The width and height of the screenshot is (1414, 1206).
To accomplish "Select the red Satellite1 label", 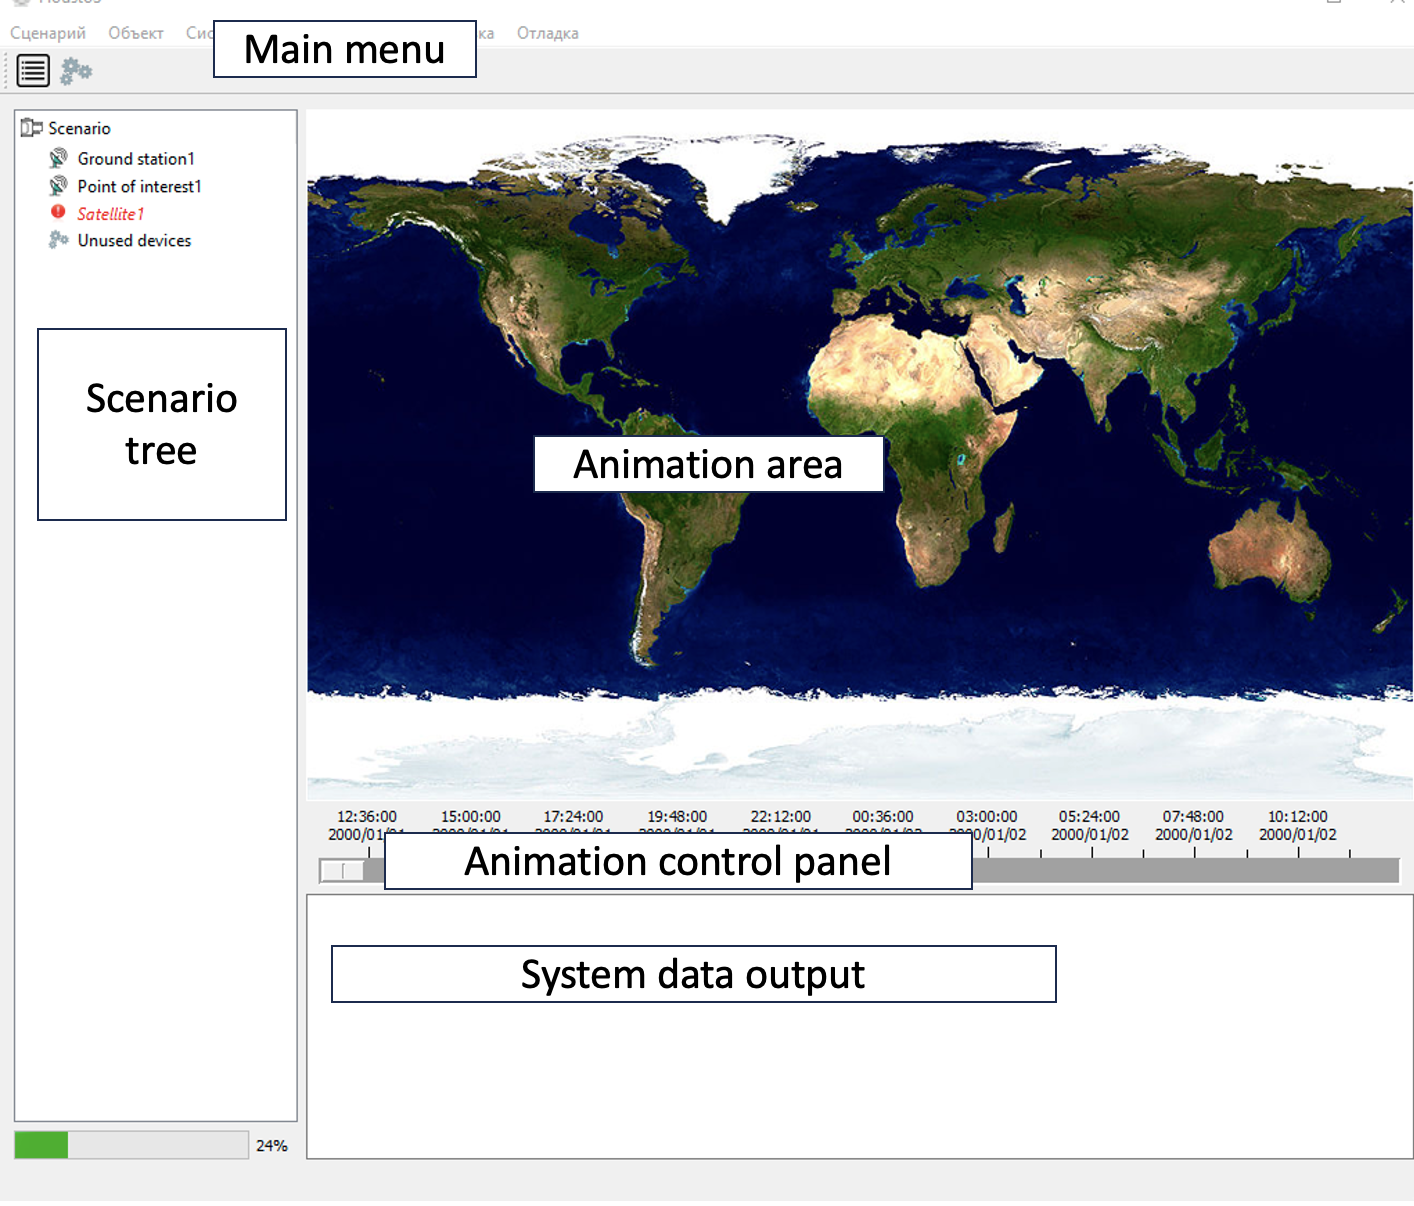I will pyautogui.click(x=110, y=214).
